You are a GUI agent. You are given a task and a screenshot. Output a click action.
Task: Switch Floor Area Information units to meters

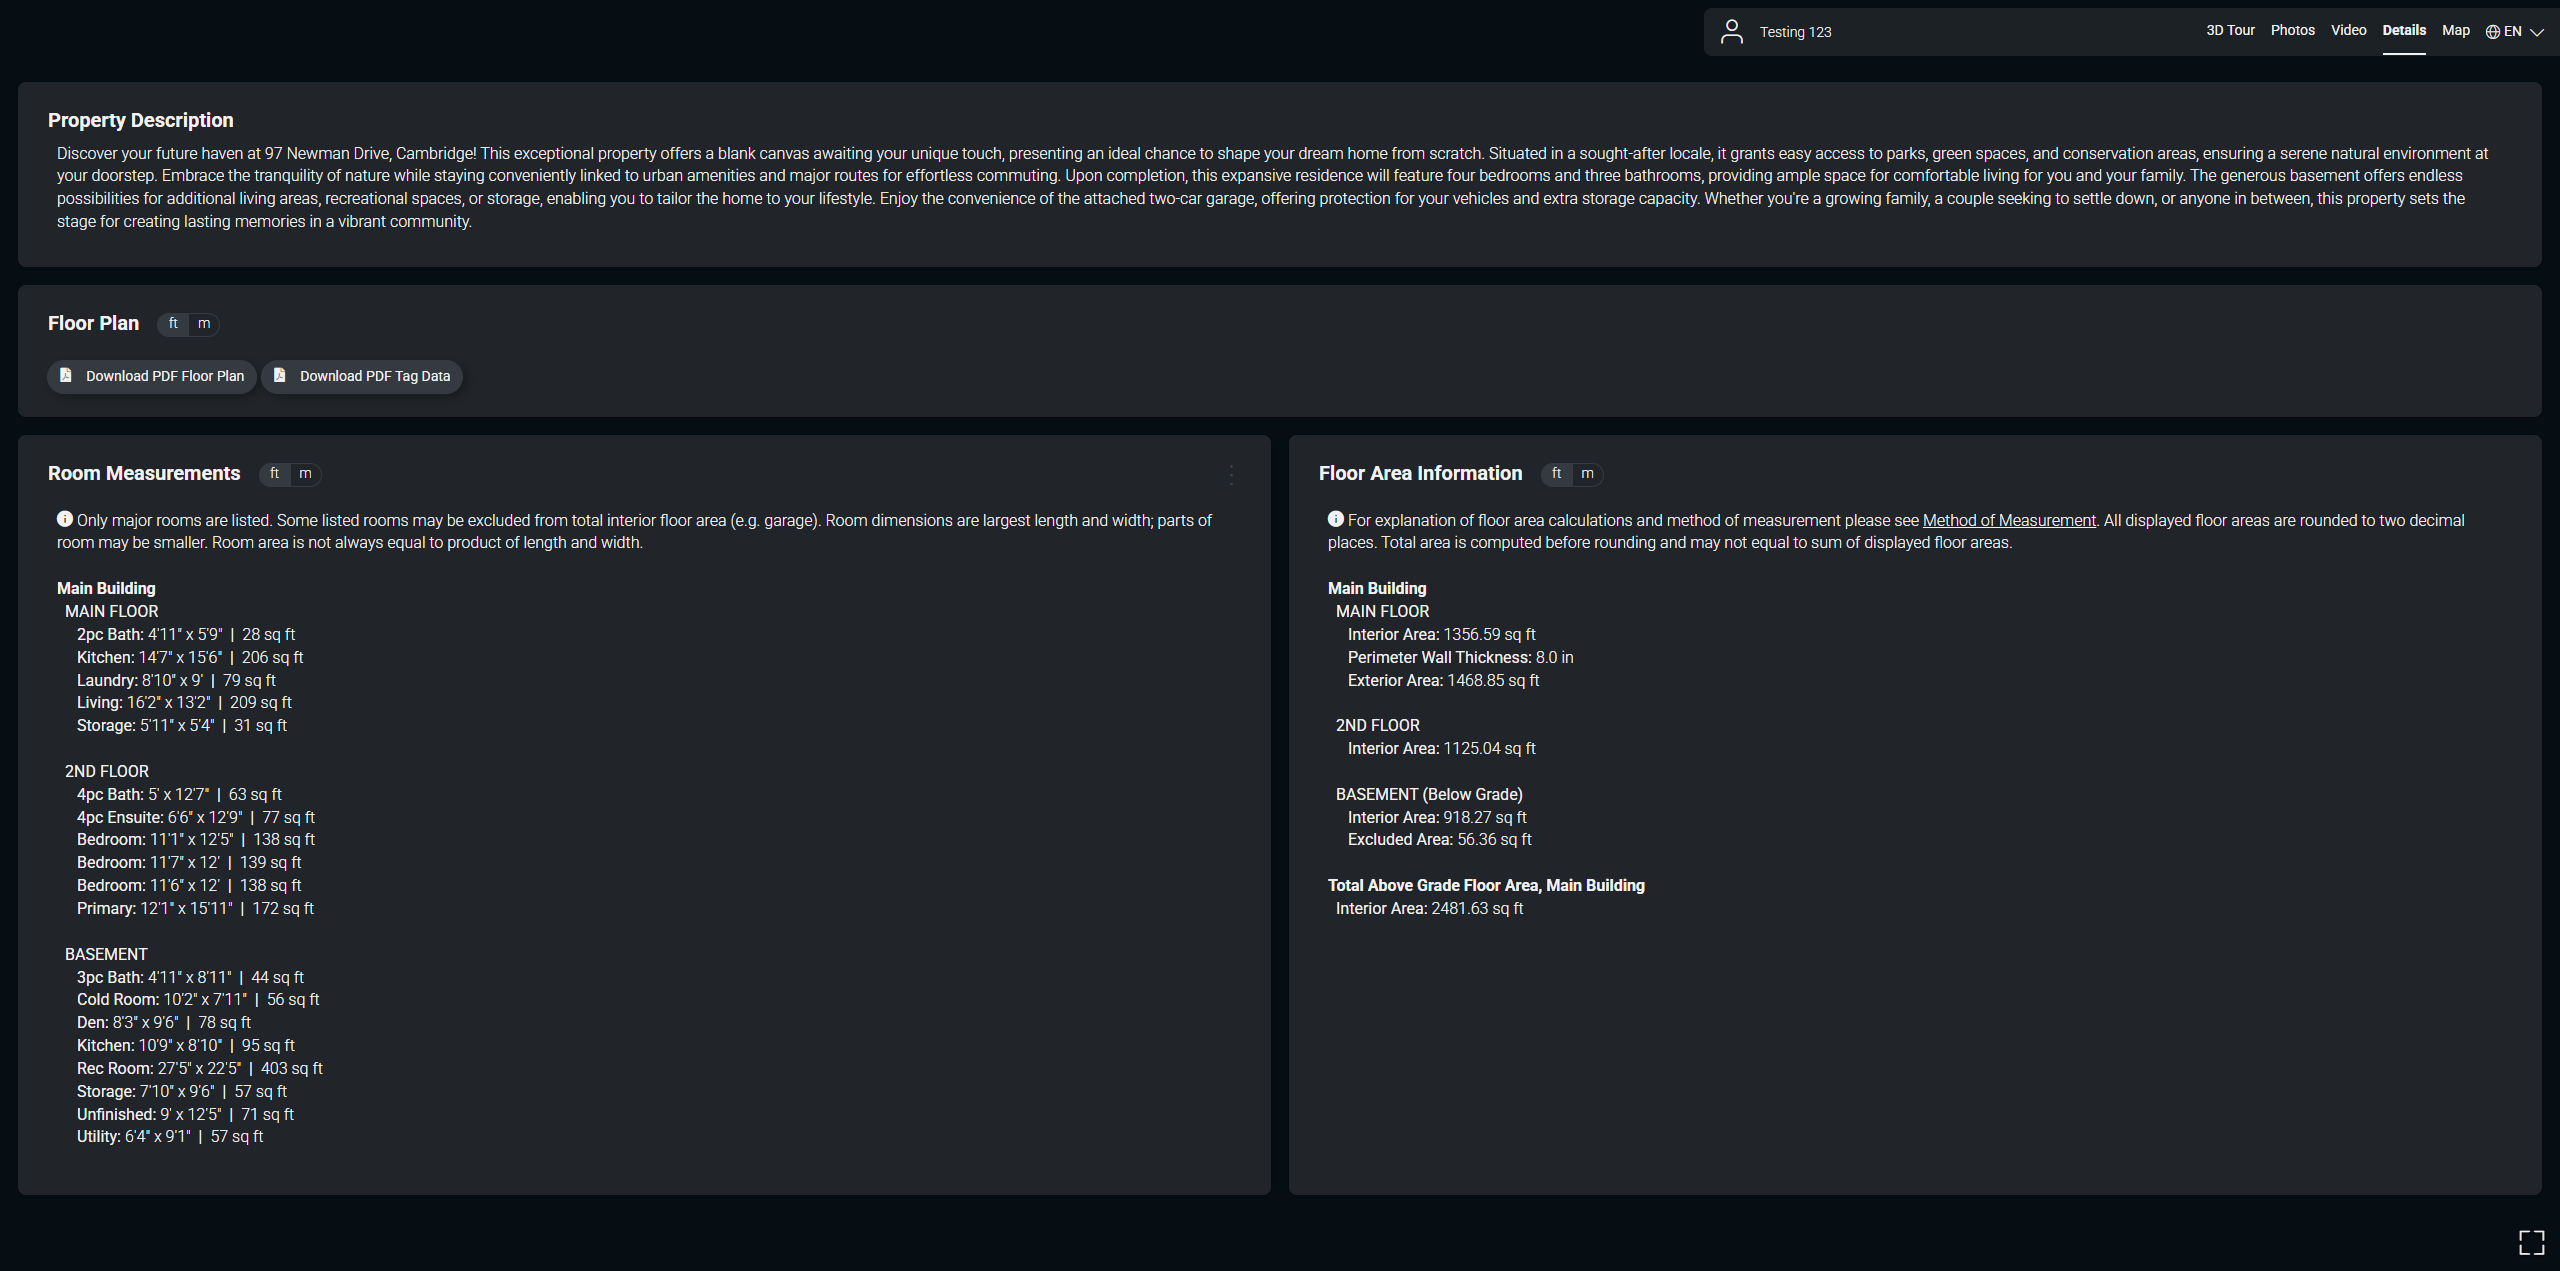[1587, 474]
